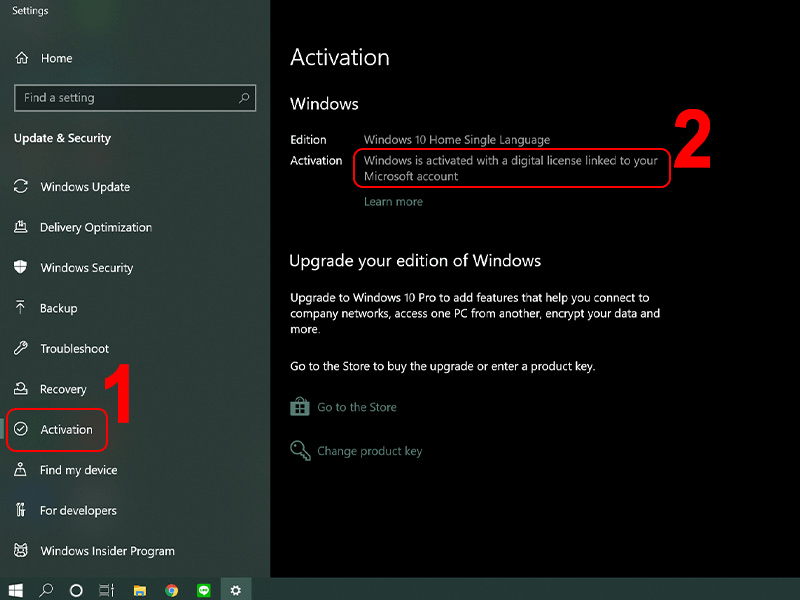Launch Google Chrome from taskbar
The image size is (800, 600).
tap(172, 590)
